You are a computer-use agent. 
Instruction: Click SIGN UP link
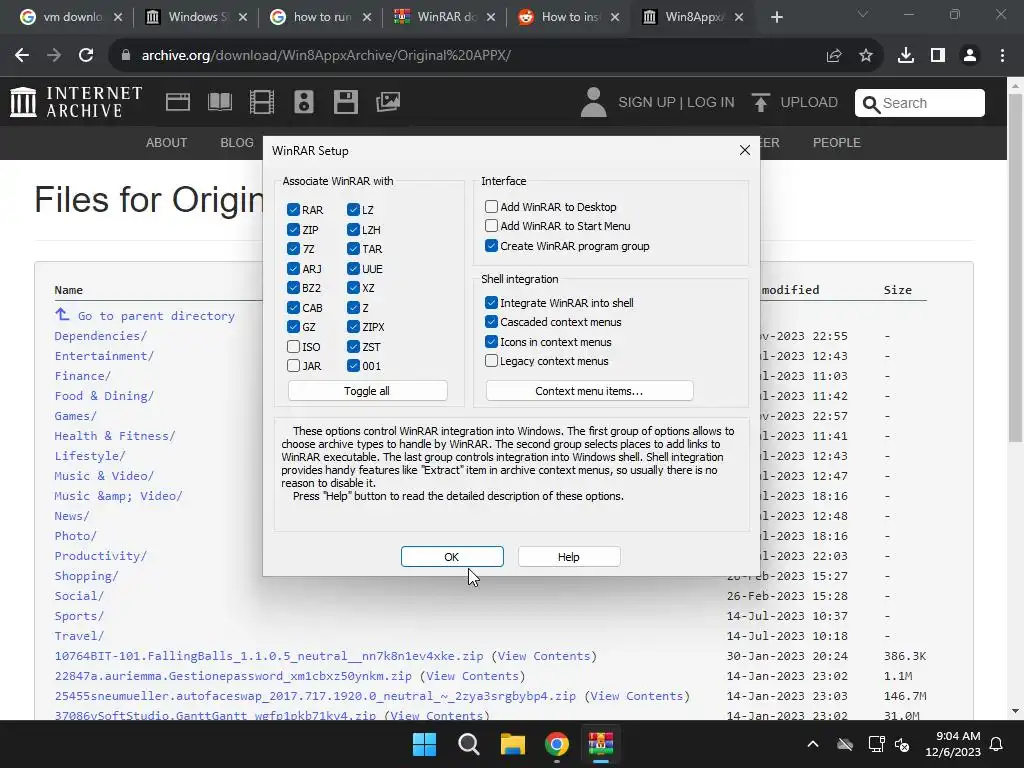[647, 103]
